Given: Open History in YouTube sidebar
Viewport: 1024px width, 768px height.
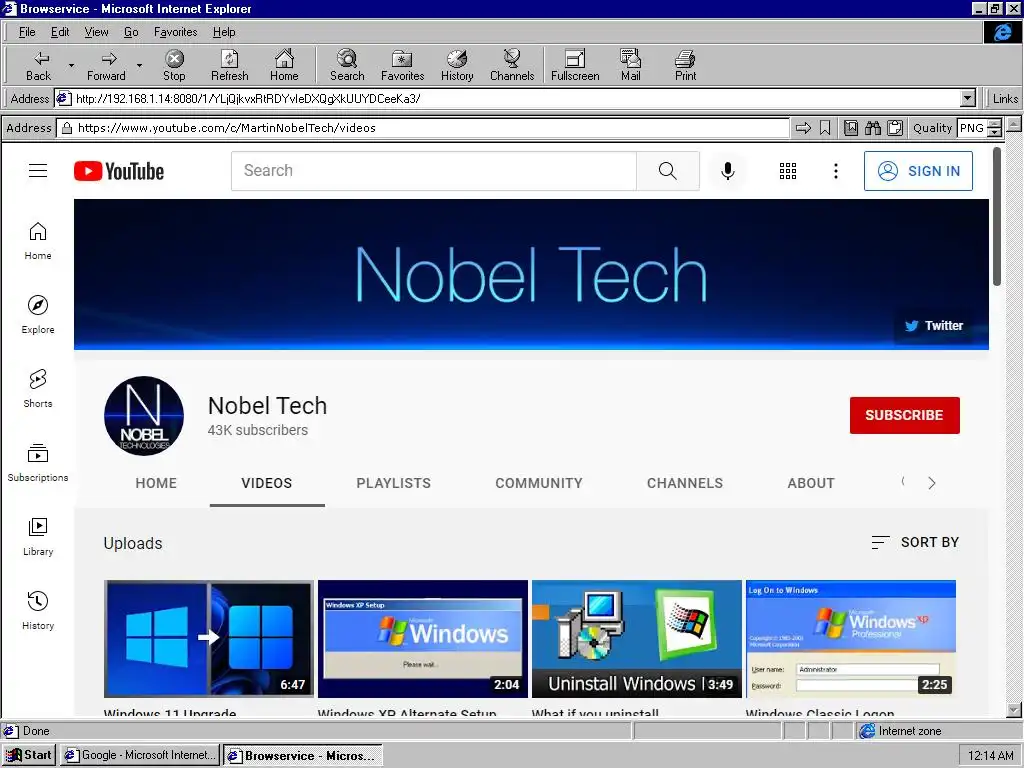Looking at the screenshot, I should (38, 611).
